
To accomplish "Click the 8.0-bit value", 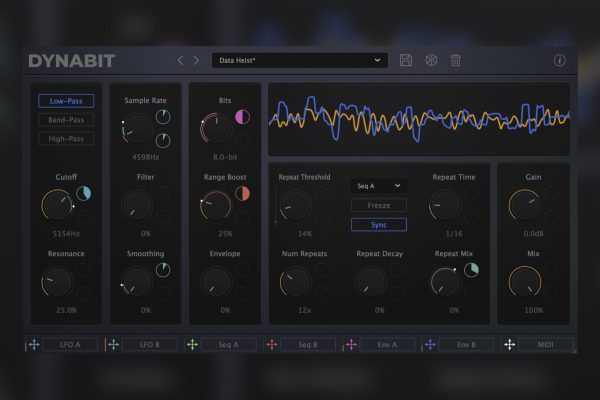I will click(x=225, y=157).
